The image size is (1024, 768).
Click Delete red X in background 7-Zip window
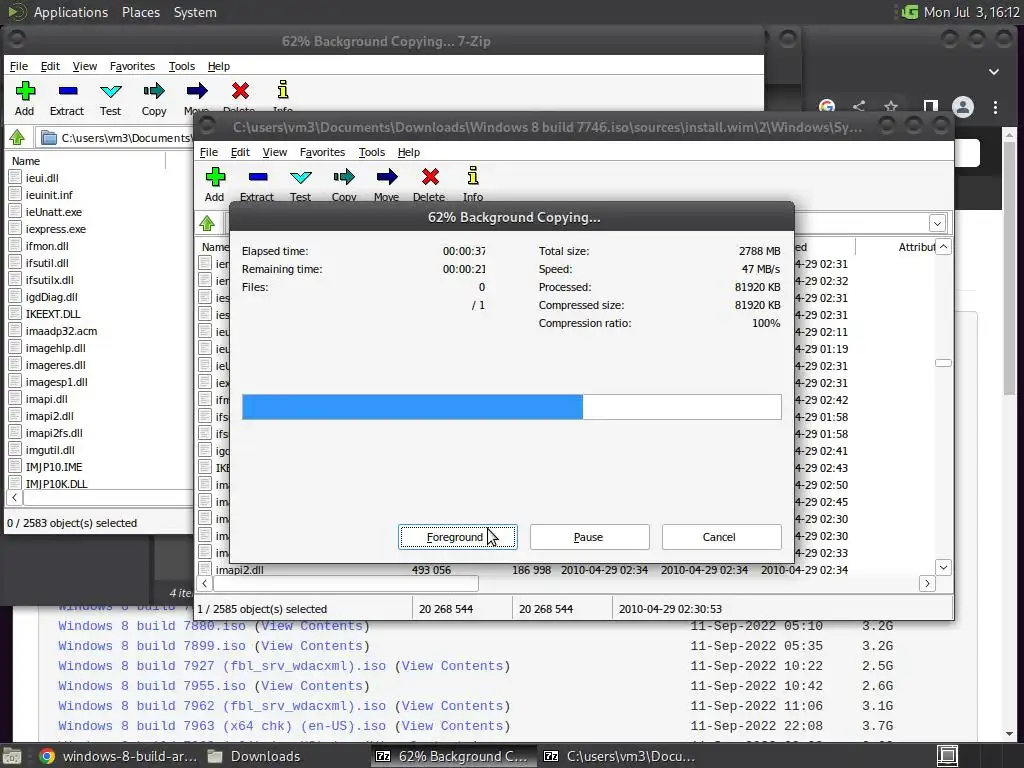(x=240, y=91)
